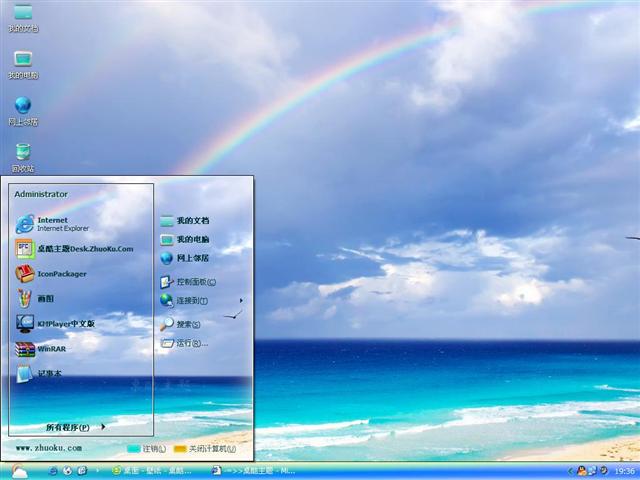Screen dimensions: 640x480
Task: Click network tray icon
Action: click(592, 471)
